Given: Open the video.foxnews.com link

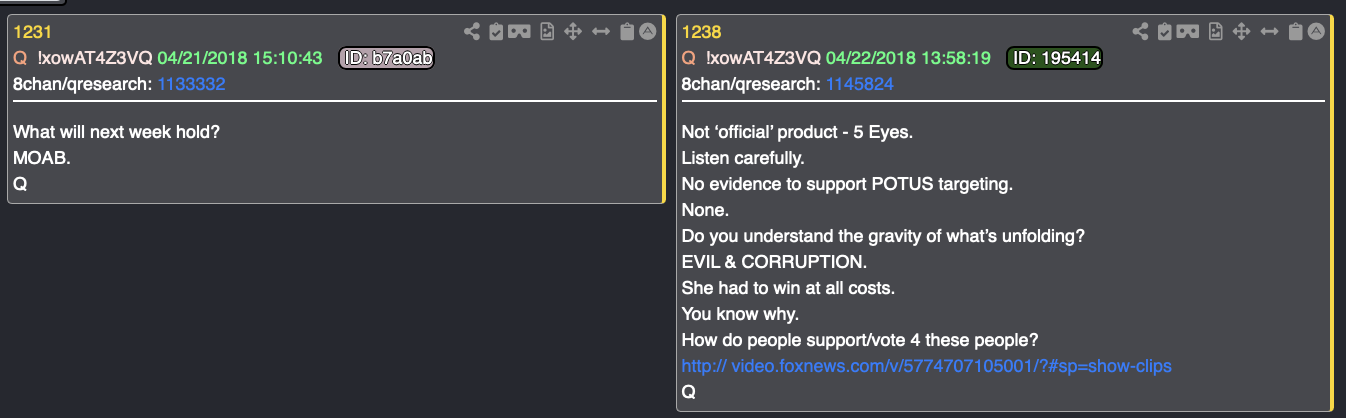Looking at the screenshot, I should [x=926, y=366].
